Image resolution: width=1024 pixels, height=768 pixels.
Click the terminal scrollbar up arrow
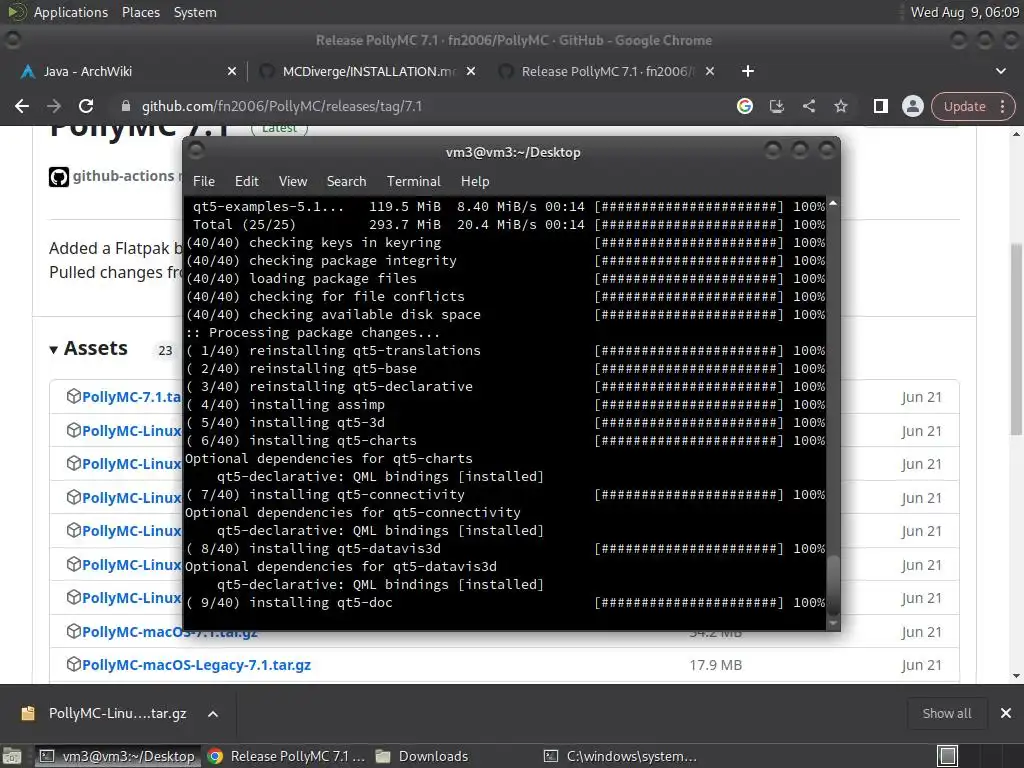pyautogui.click(x=833, y=204)
